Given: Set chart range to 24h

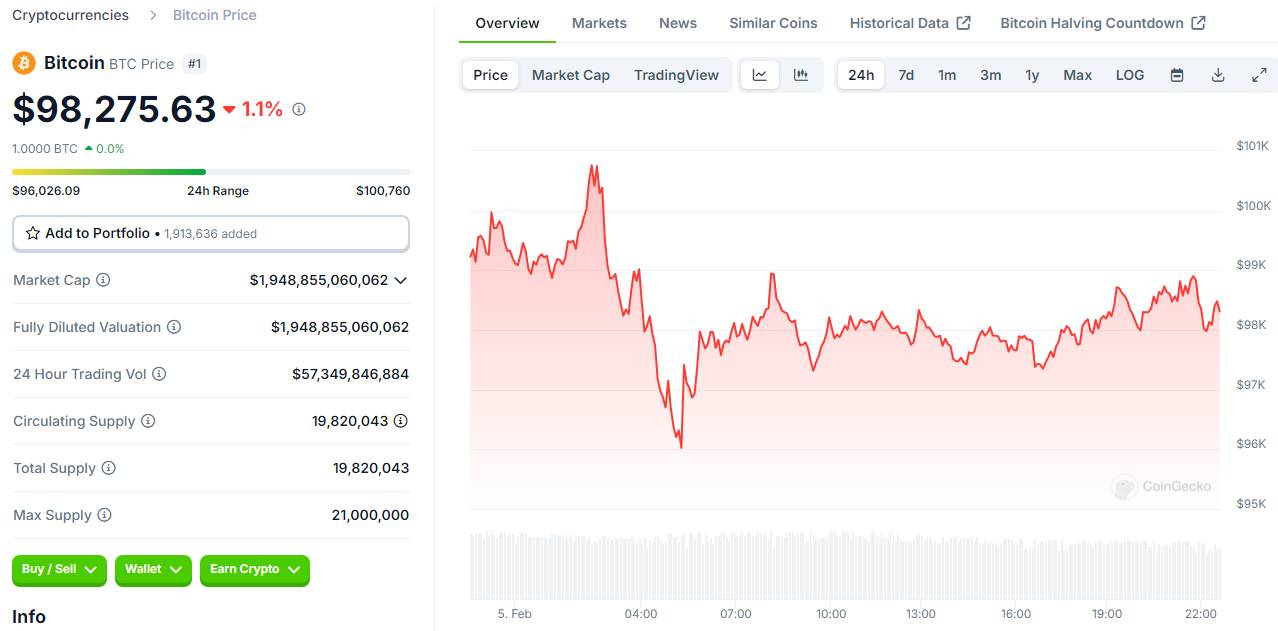Looking at the screenshot, I should pos(861,75).
